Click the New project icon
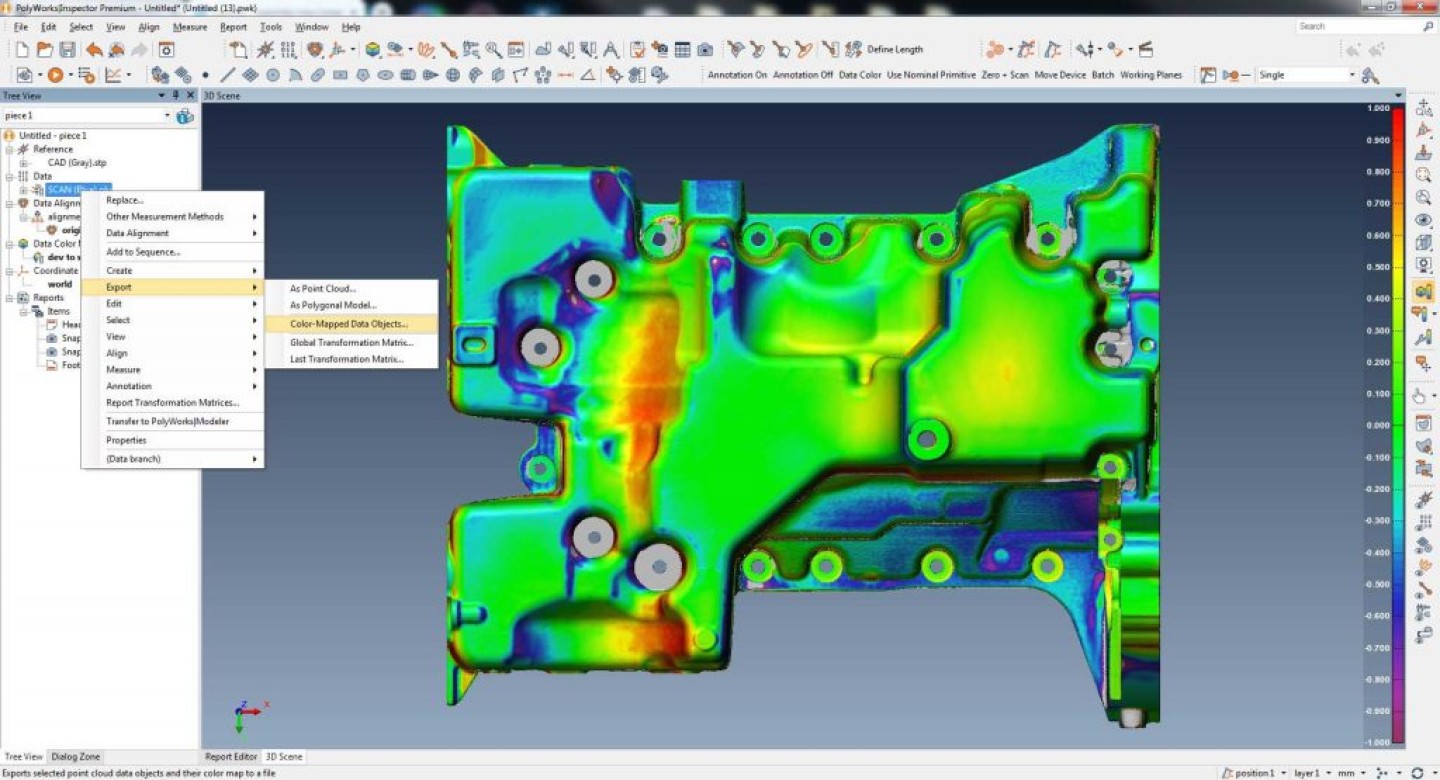 [x=22, y=49]
